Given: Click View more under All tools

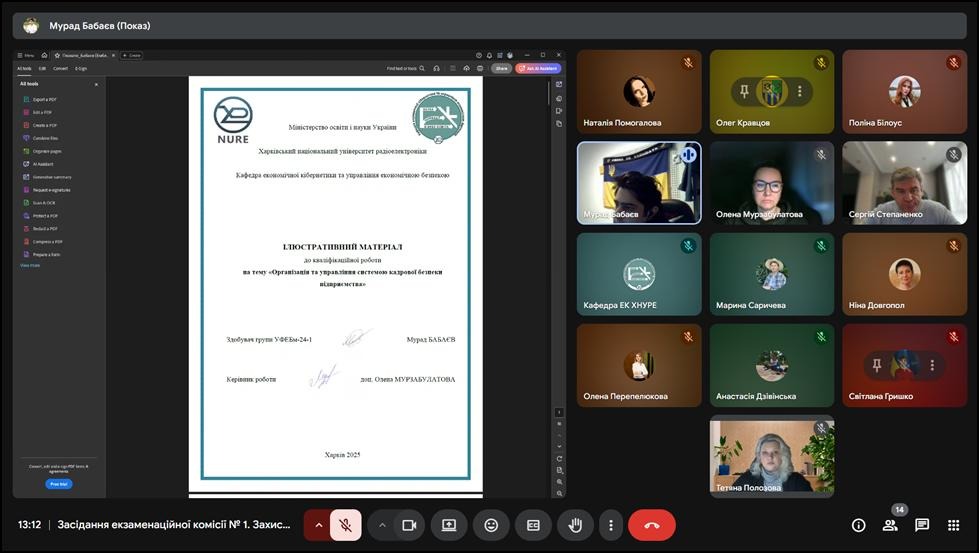Looking at the screenshot, I should (x=30, y=265).
